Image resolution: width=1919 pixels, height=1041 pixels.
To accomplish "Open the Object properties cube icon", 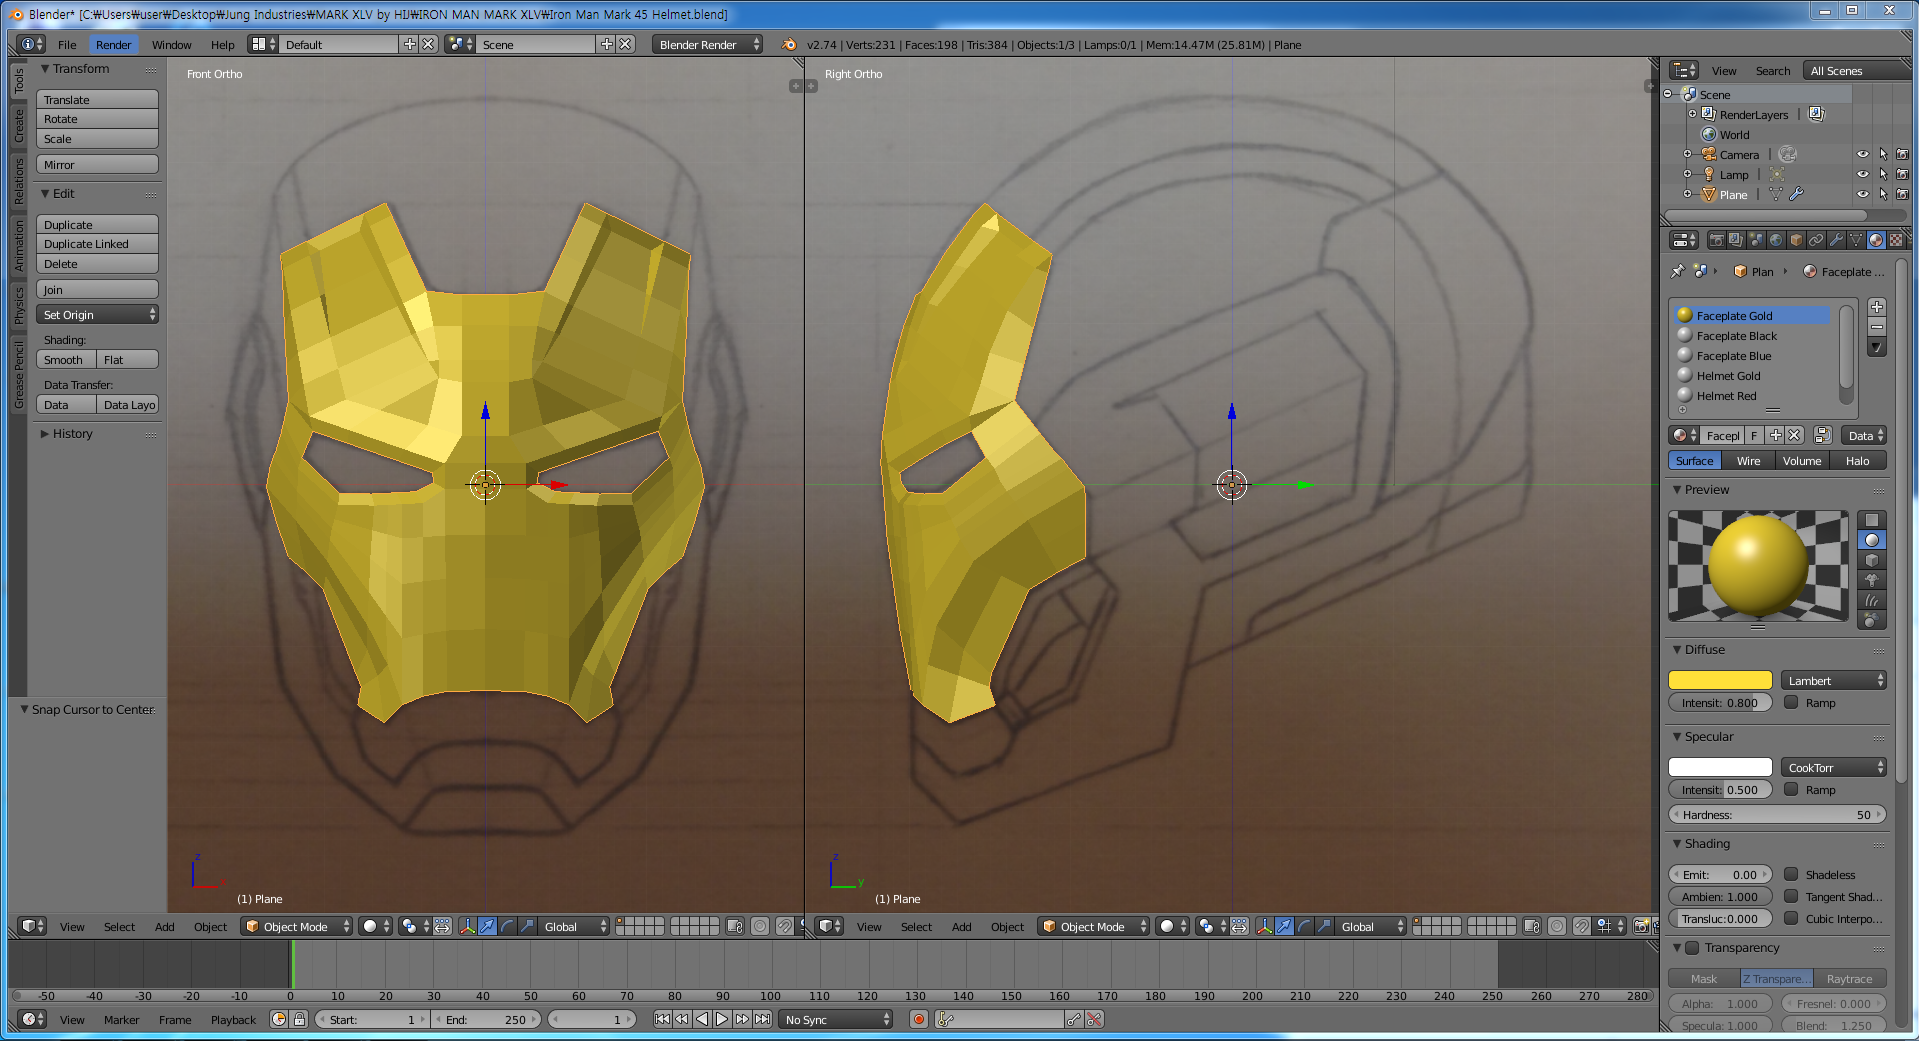I will tap(1796, 240).
